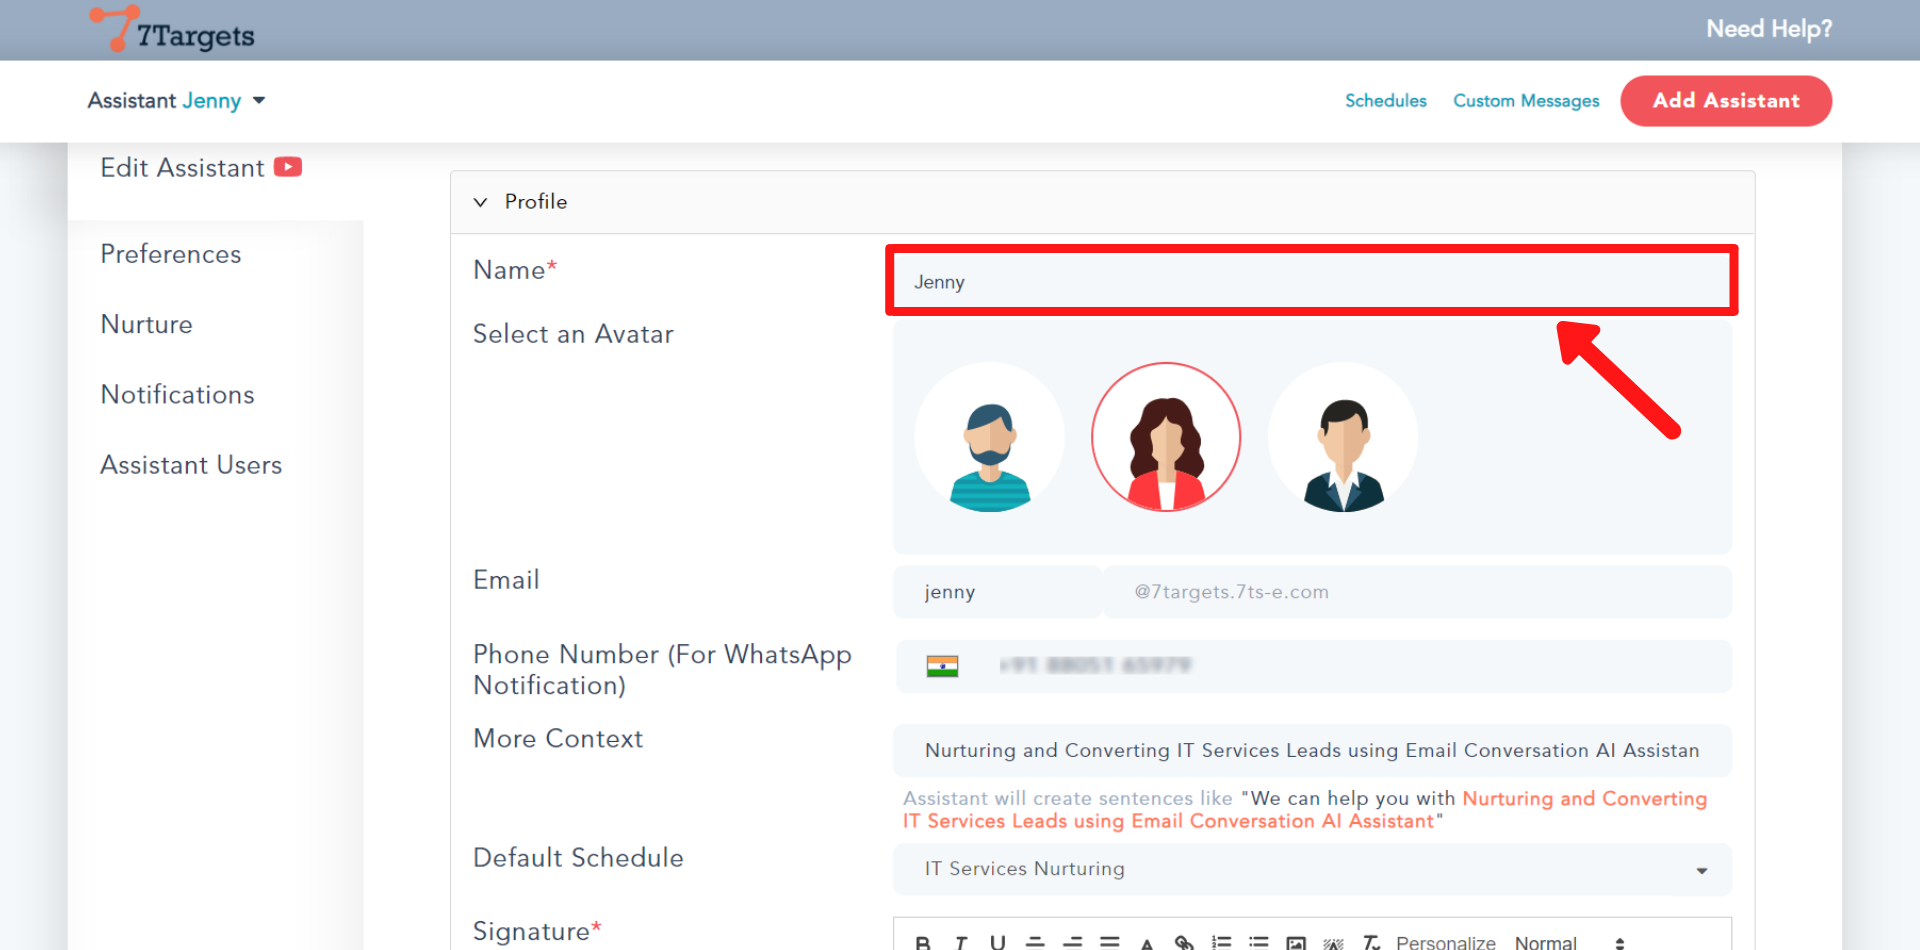The image size is (1920, 950).
Task: Insert an image via the toolbar icon
Action: 1296,942
